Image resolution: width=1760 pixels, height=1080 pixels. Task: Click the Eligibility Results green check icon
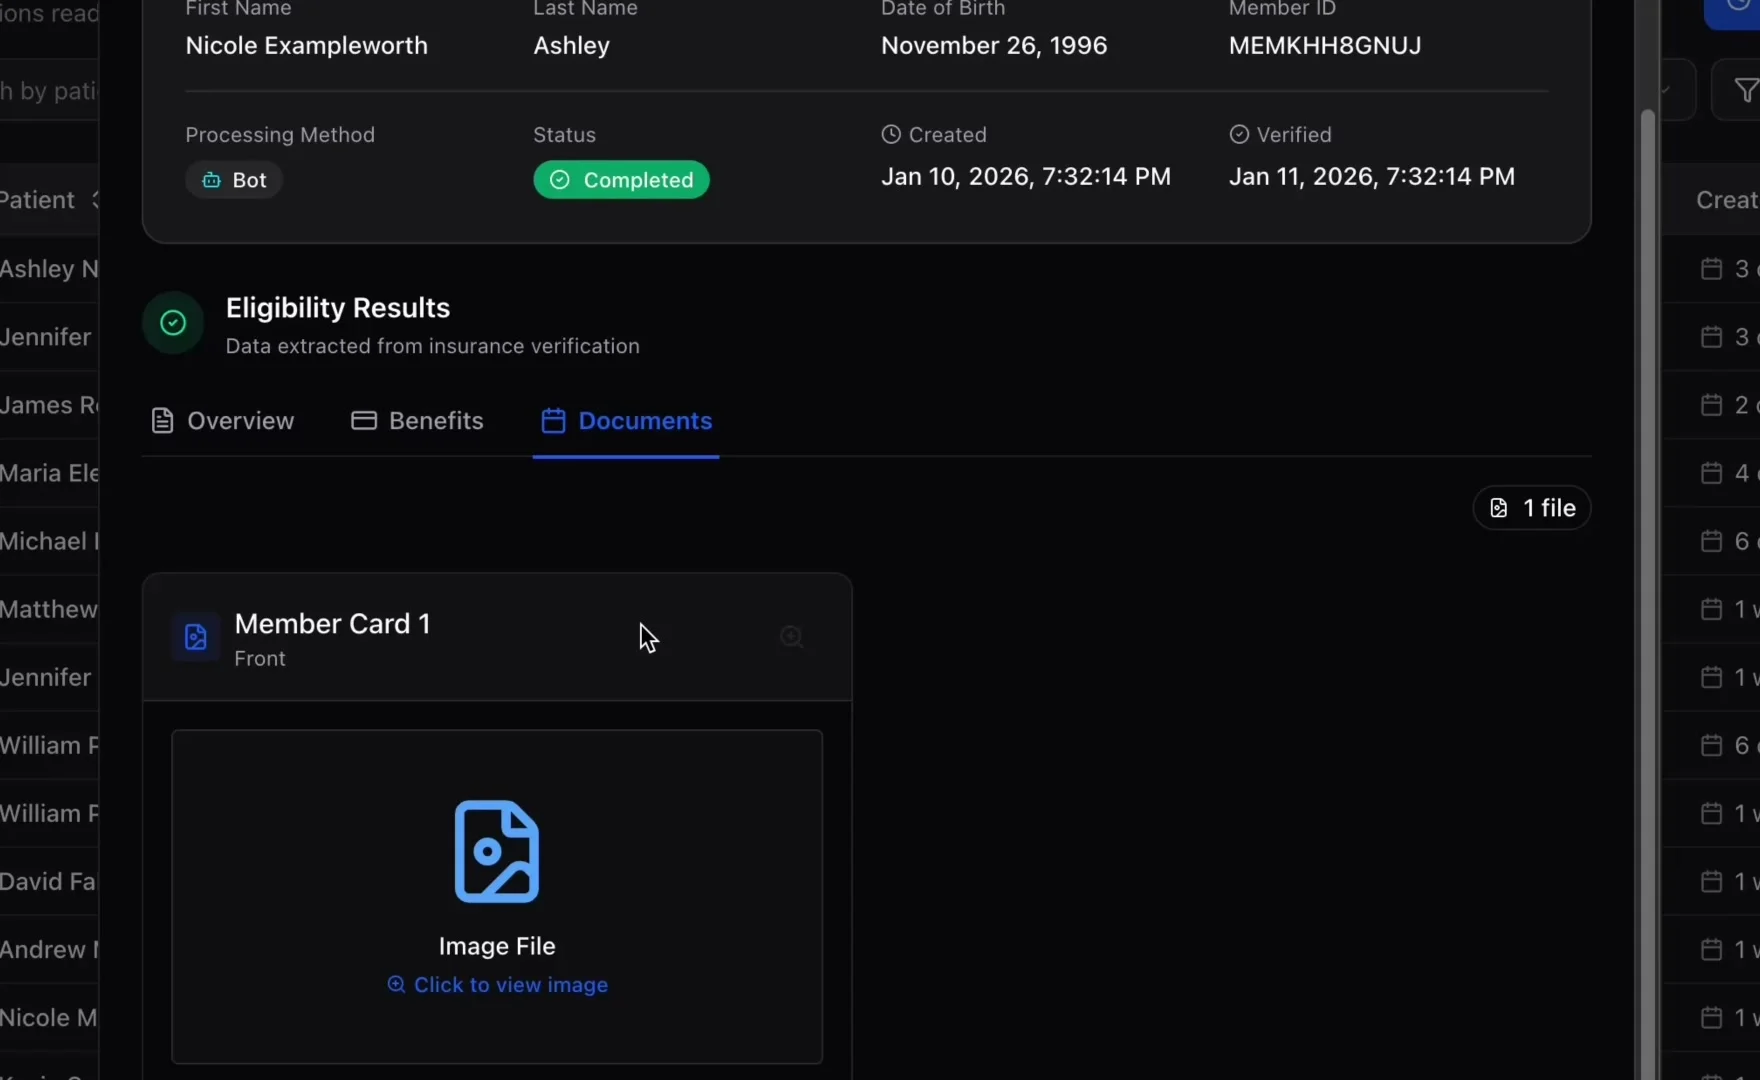pyautogui.click(x=173, y=323)
